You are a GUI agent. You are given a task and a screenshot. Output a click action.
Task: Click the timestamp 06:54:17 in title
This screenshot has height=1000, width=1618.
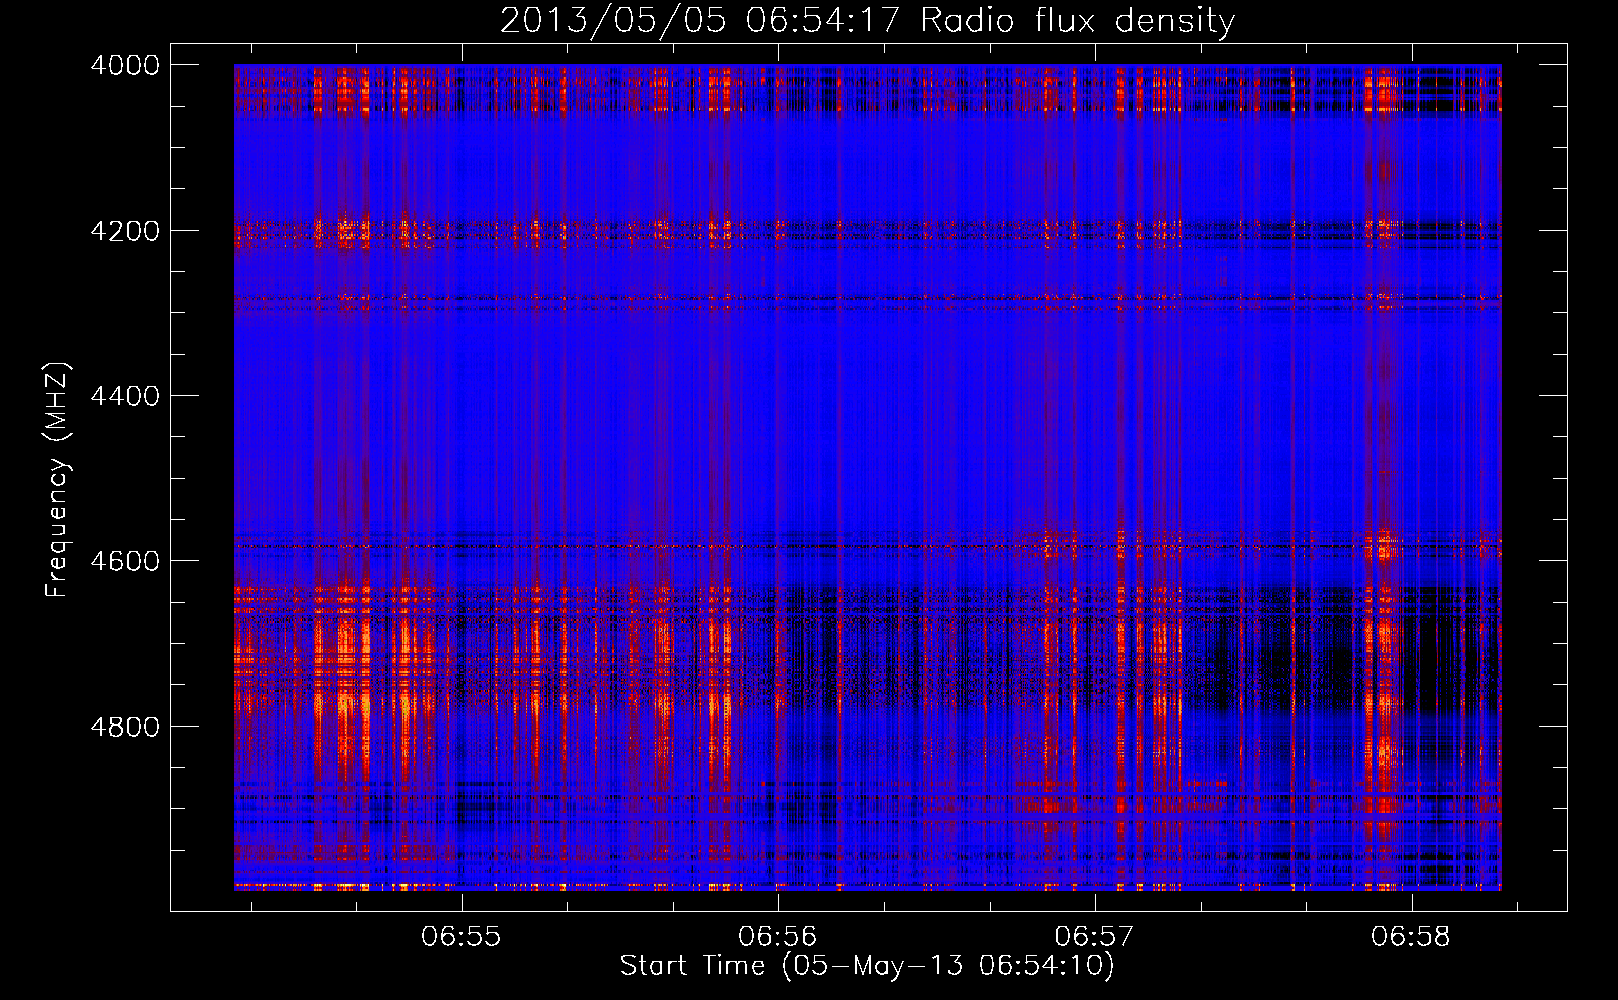coord(824,20)
